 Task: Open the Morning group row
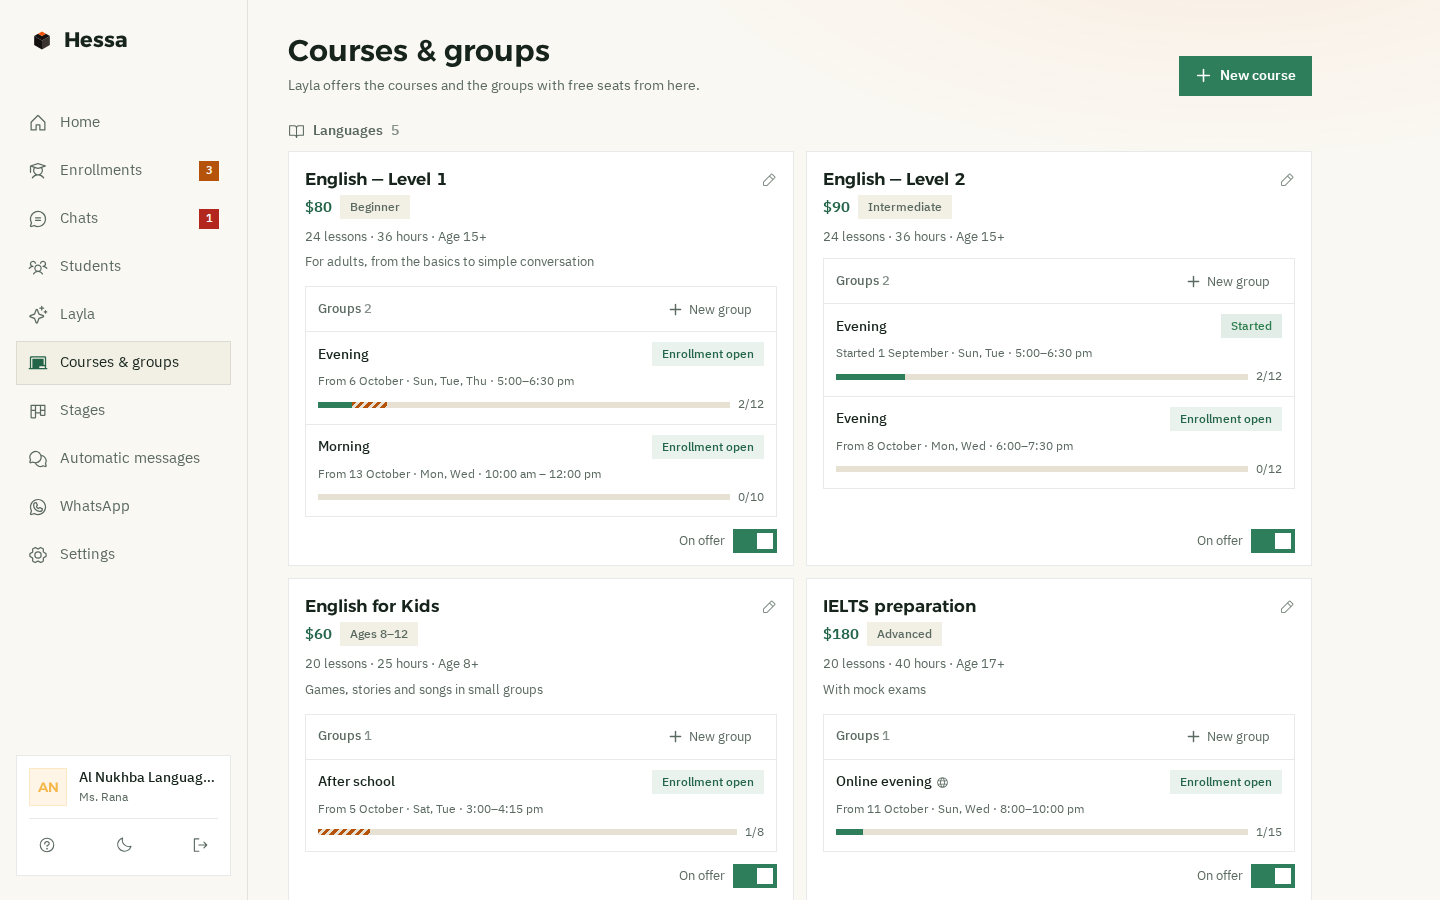(541, 471)
